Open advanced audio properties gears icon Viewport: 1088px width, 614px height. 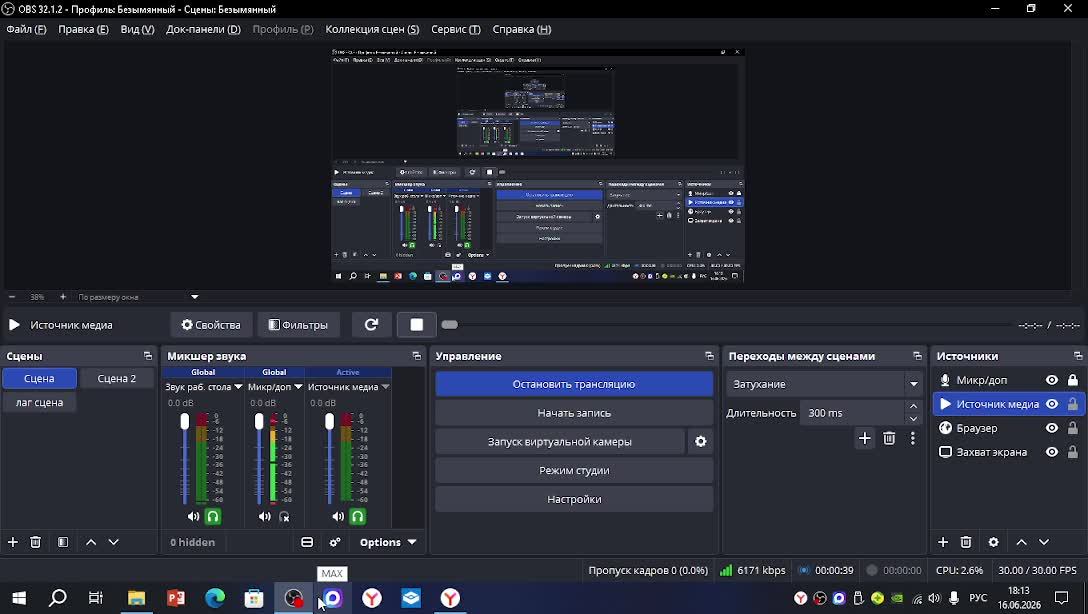coord(335,542)
